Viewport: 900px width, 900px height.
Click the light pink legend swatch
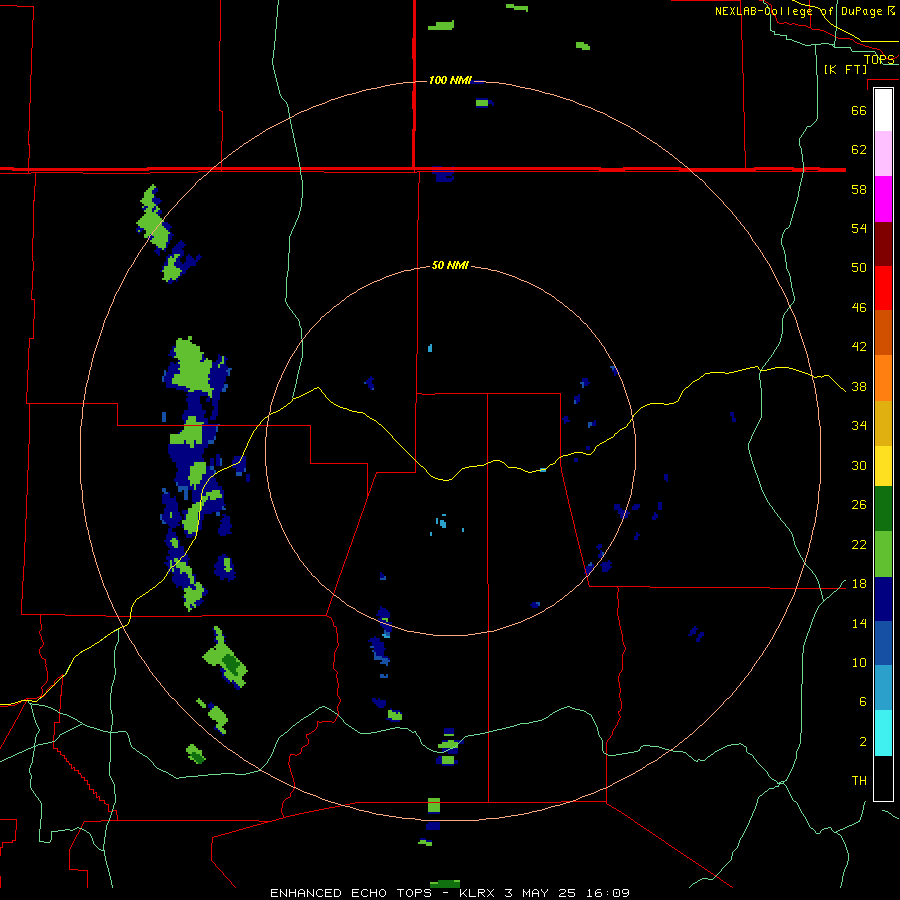tap(883, 153)
